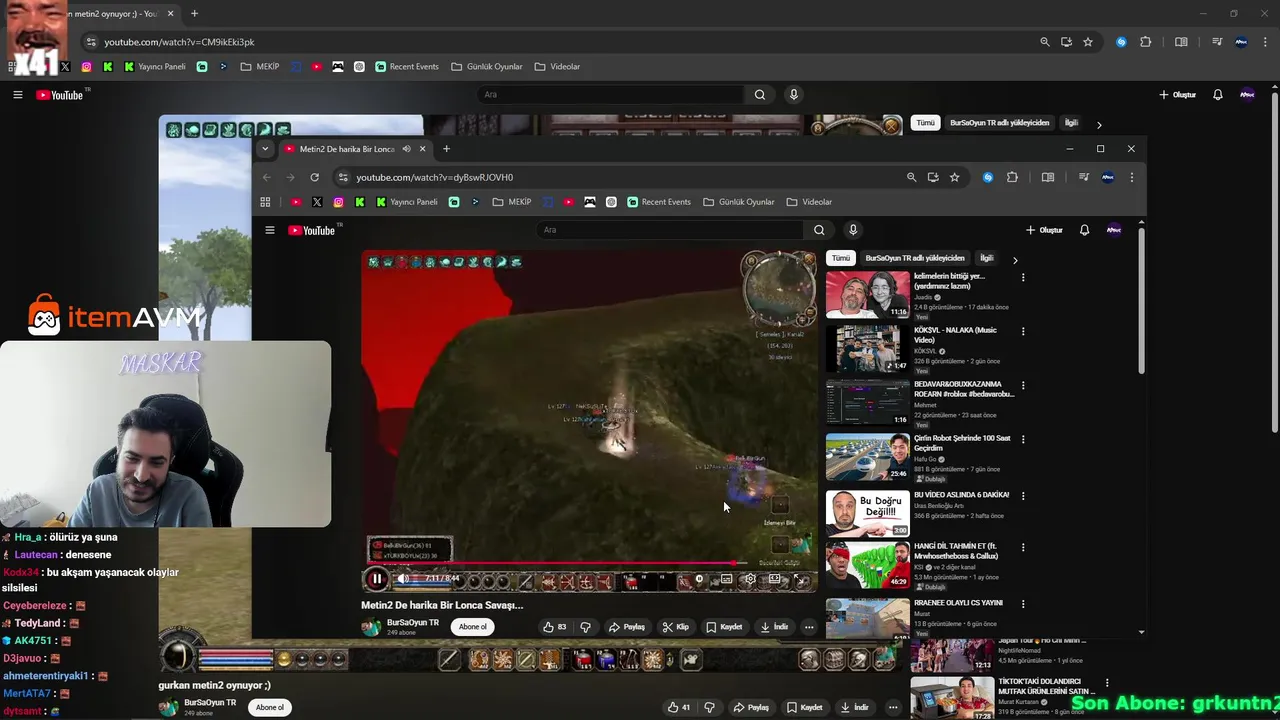Toggle autoplay switch in video player
The width and height of the screenshot is (1280, 720).
point(699,579)
